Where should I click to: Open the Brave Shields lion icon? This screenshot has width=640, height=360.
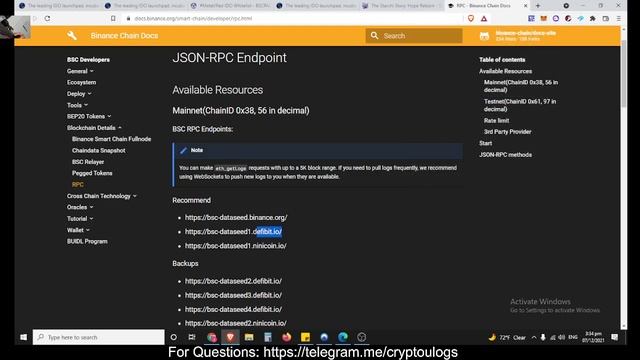tap(471, 18)
